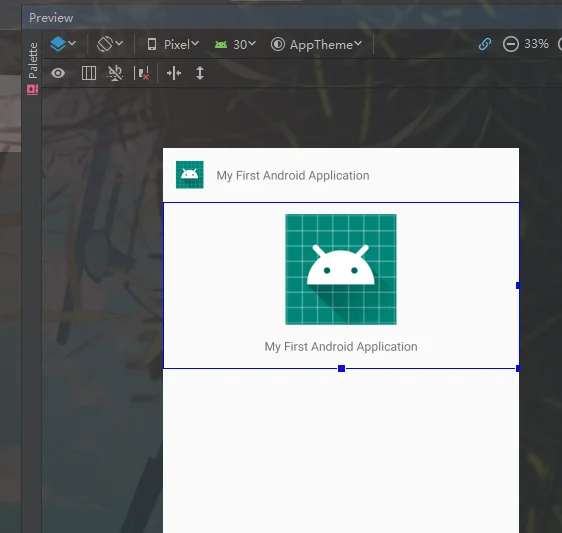Open the API version 30 dropdown
Image resolution: width=562 pixels, height=533 pixels.
(235, 44)
